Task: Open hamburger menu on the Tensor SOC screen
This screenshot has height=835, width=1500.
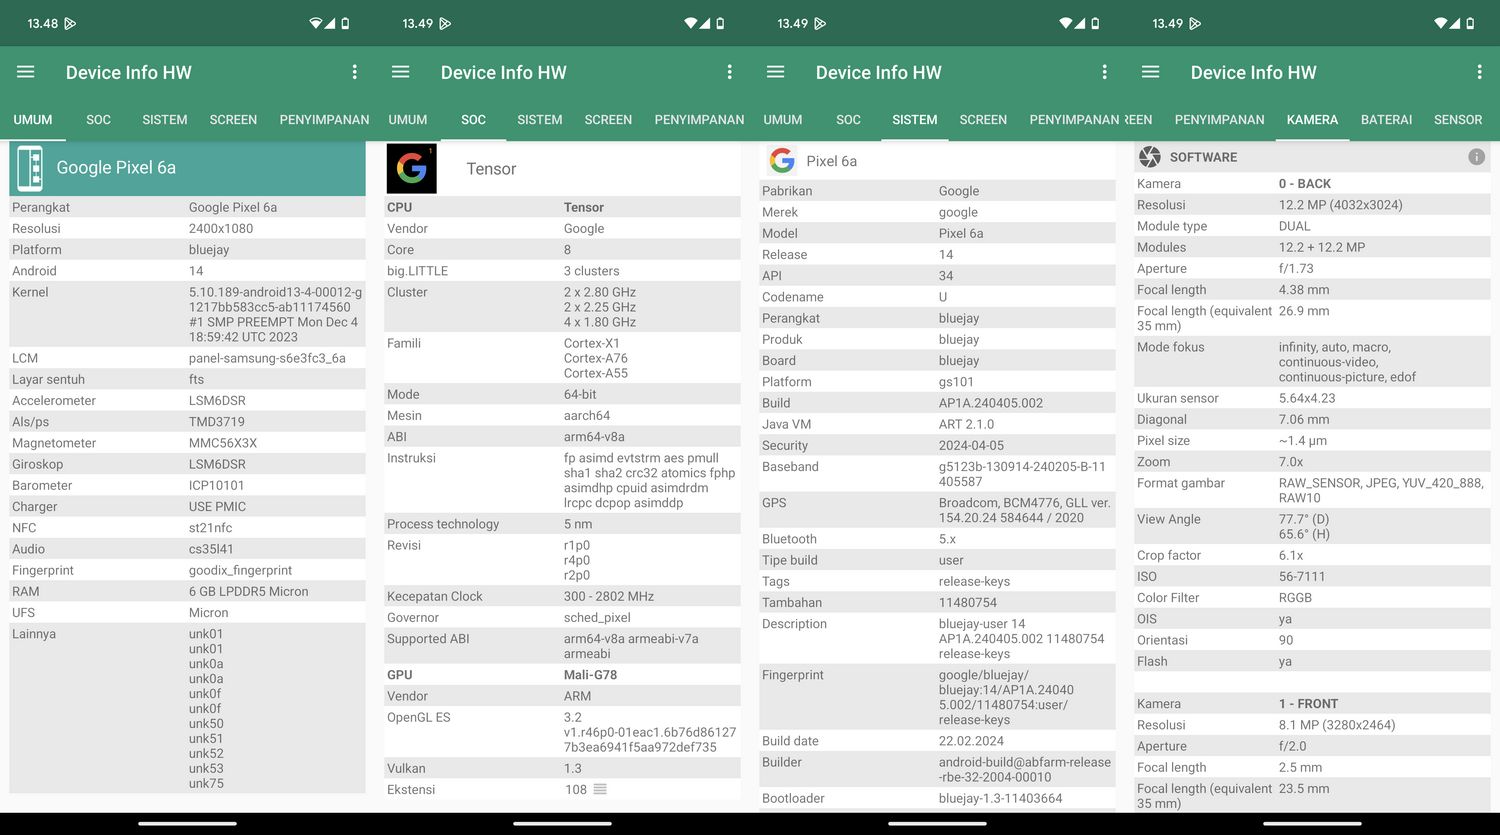Action: pos(401,72)
